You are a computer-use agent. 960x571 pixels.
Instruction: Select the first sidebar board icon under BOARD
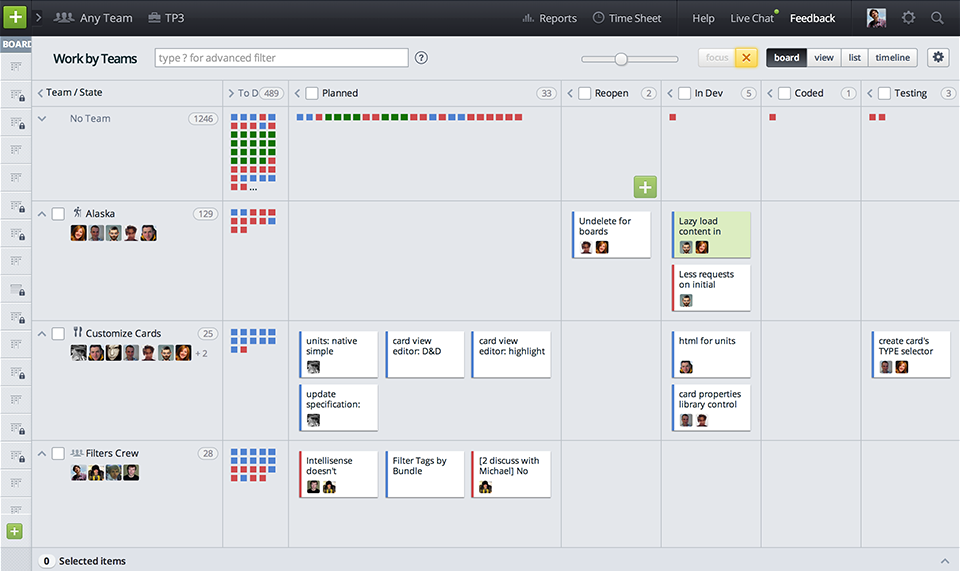coord(16,67)
